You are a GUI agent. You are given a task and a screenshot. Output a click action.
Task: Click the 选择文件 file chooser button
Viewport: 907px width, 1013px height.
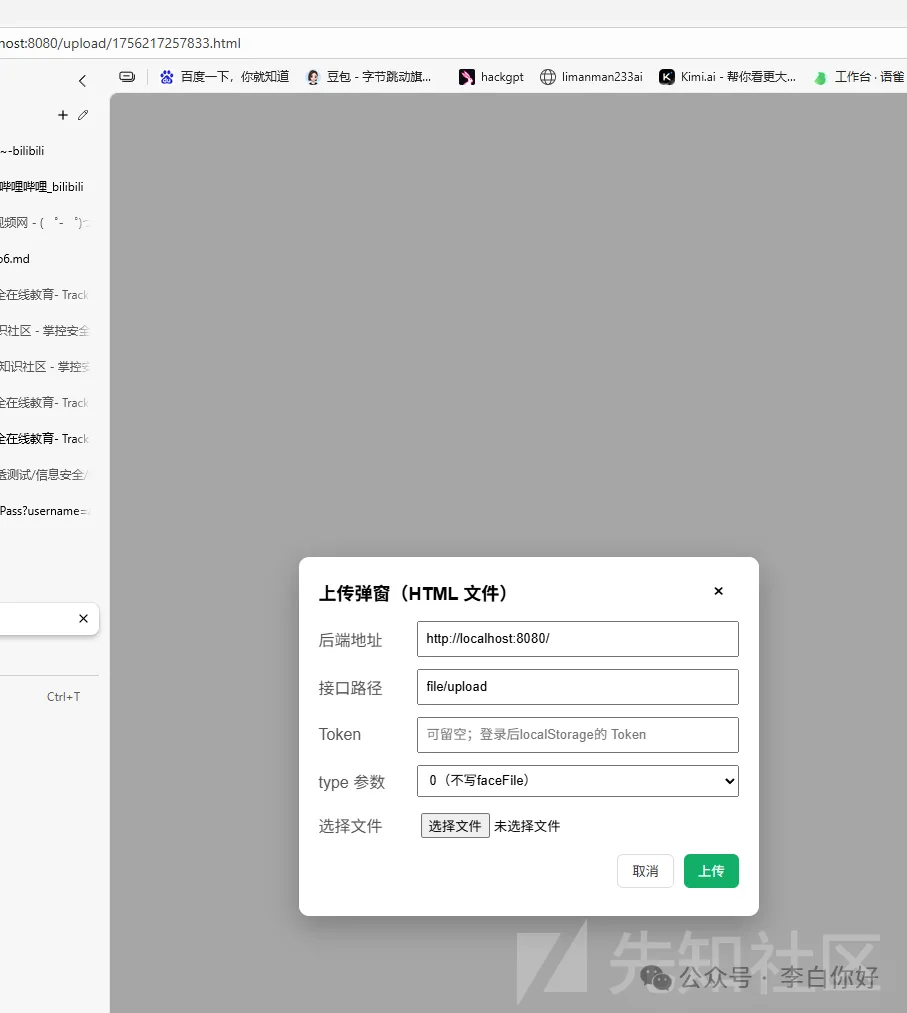coord(455,826)
